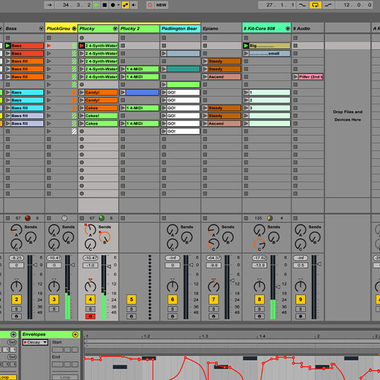
Task: Solo track 7 with its S button
Action: (x=214, y=309)
